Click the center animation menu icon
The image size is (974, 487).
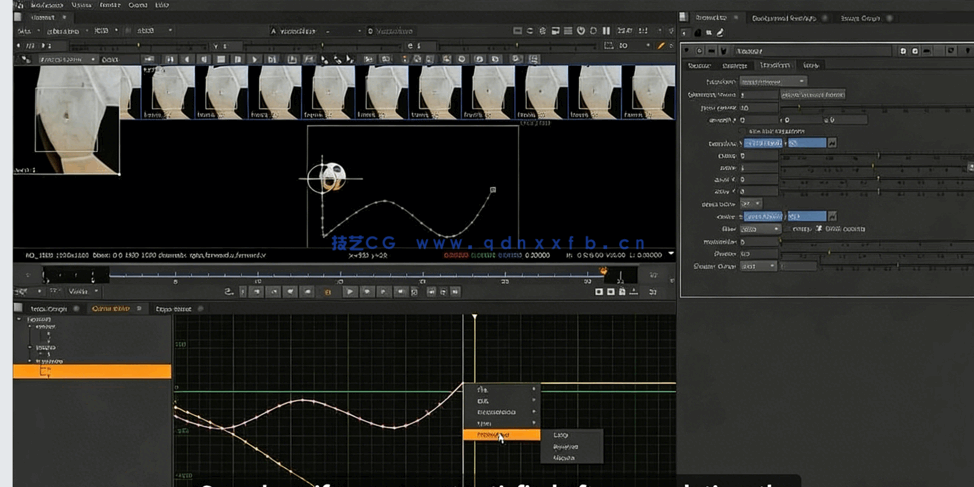click(x=832, y=216)
